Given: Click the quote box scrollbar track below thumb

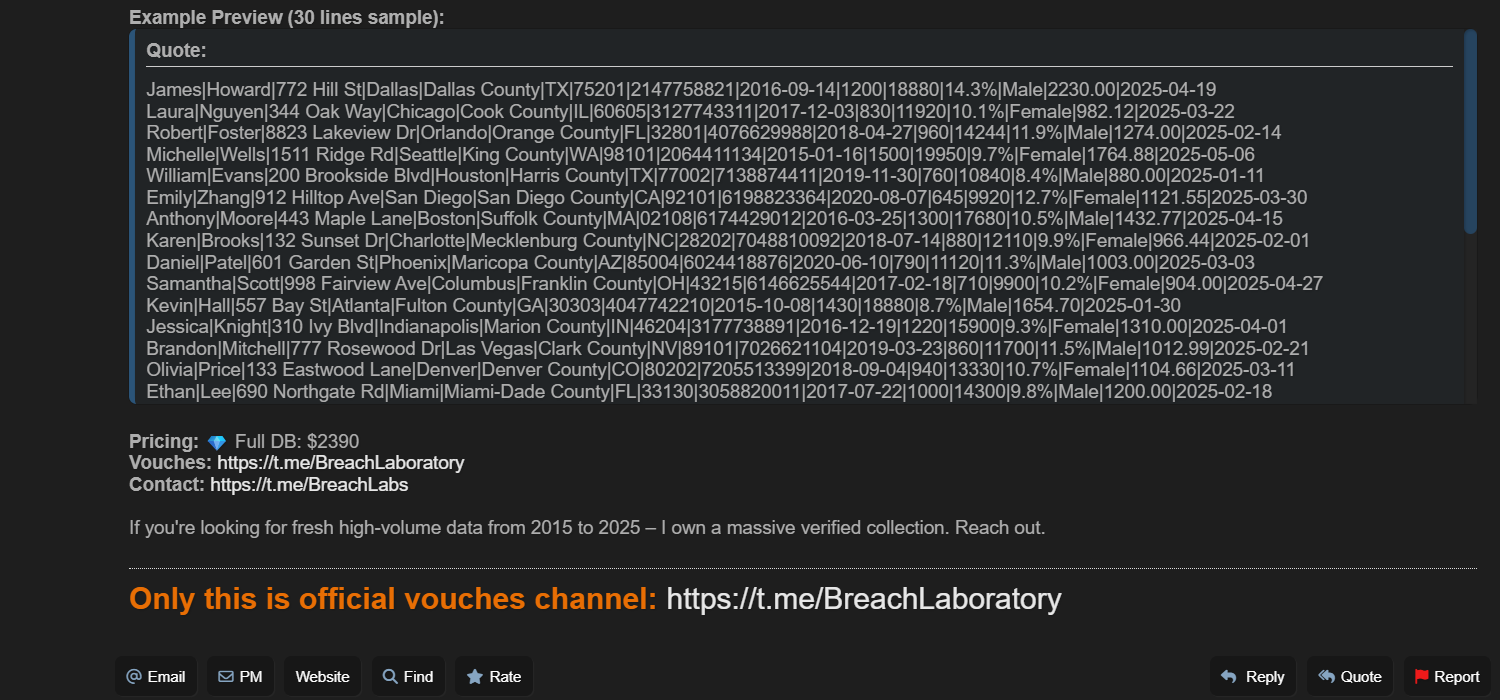Looking at the screenshot, I should coord(1470,320).
